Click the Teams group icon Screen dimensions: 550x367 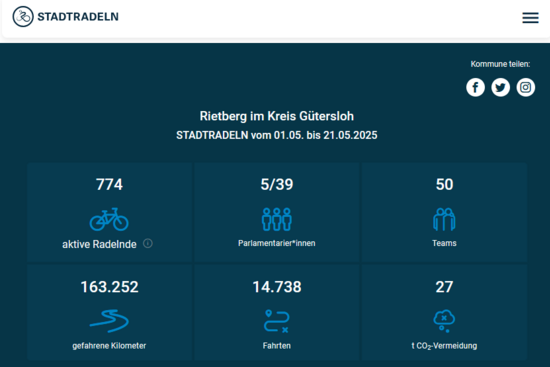[x=444, y=219]
